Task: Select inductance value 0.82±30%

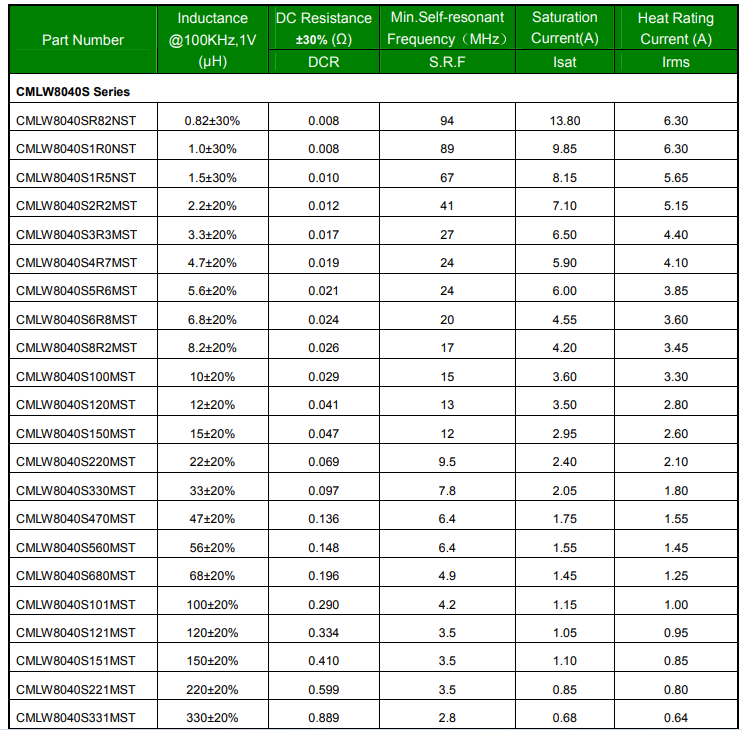Action: click(x=212, y=121)
